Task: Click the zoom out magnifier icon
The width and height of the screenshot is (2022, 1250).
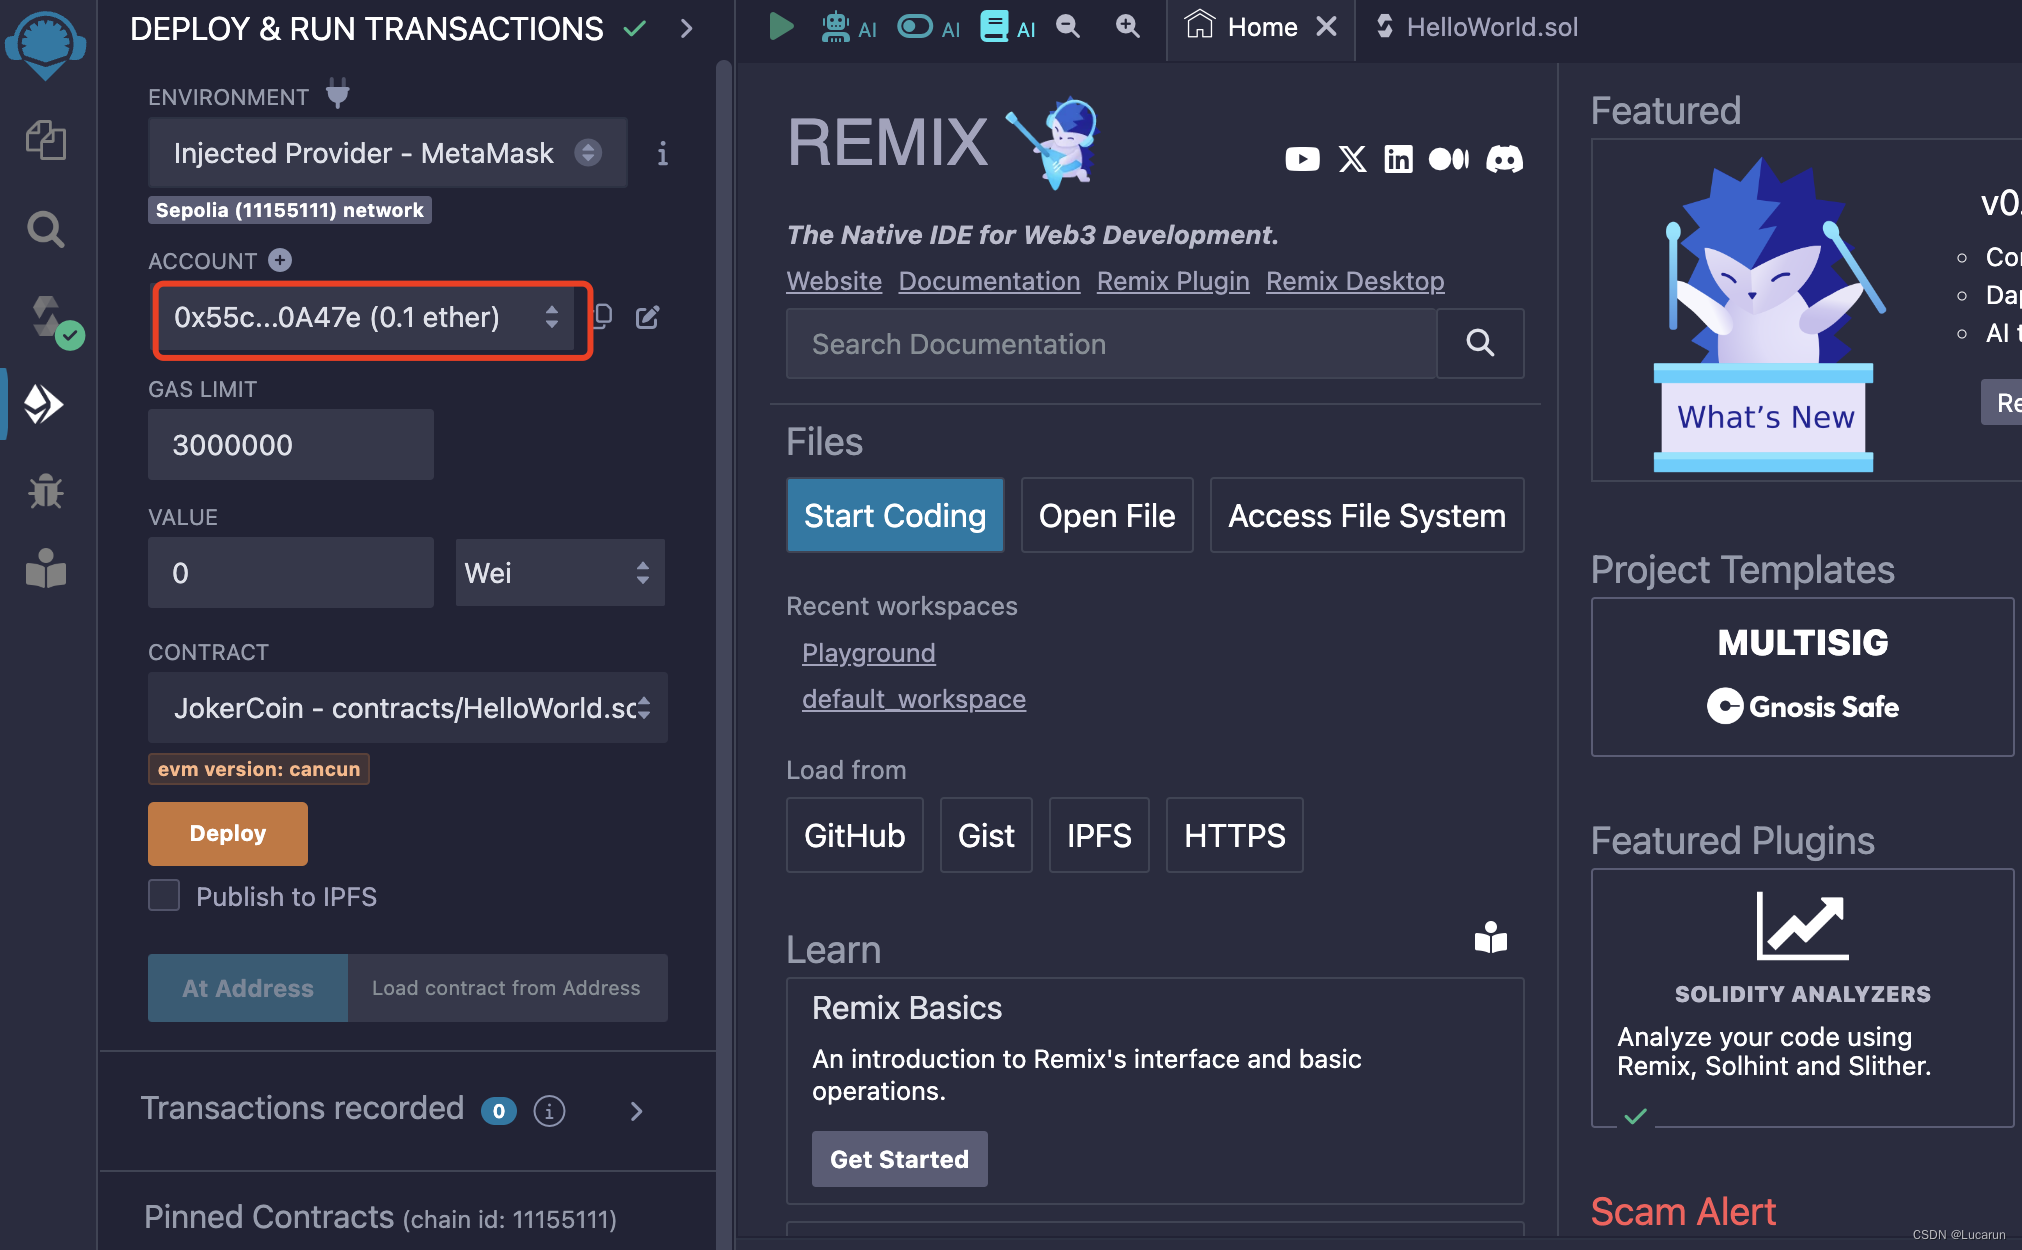Action: click(1068, 26)
